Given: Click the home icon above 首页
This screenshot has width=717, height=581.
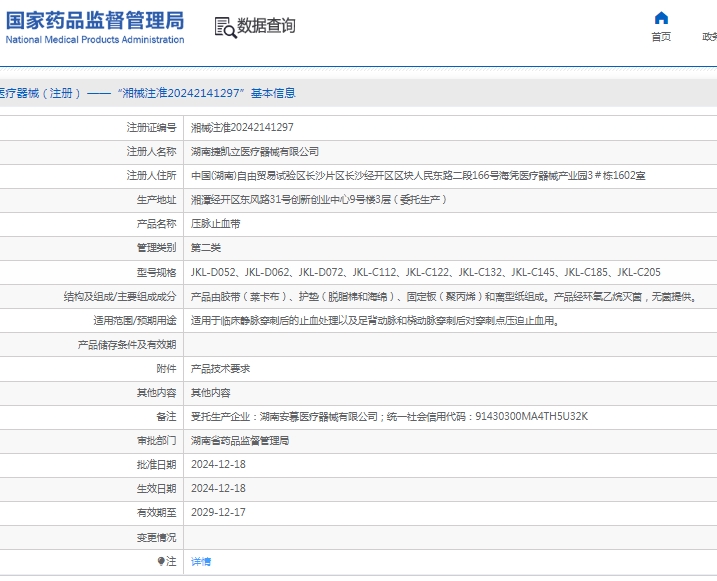Looking at the screenshot, I should tap(661, 18).
